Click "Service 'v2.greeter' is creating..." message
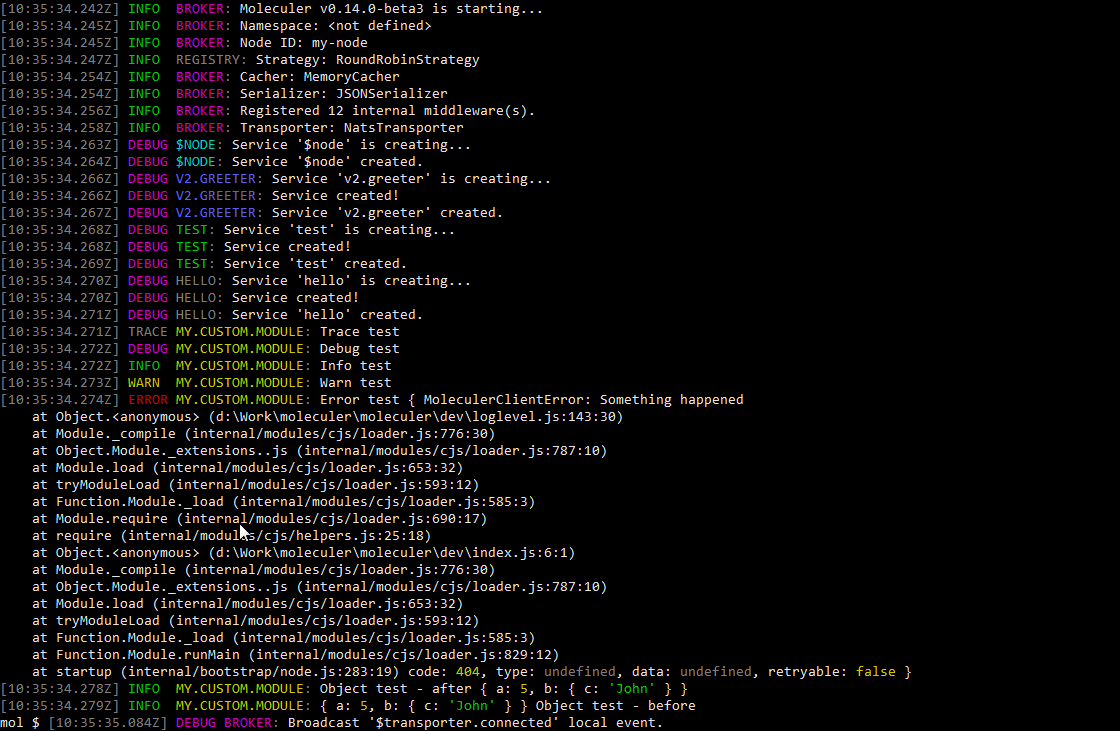Viewport: 1120px width, 731px height. tap(411, 179)
